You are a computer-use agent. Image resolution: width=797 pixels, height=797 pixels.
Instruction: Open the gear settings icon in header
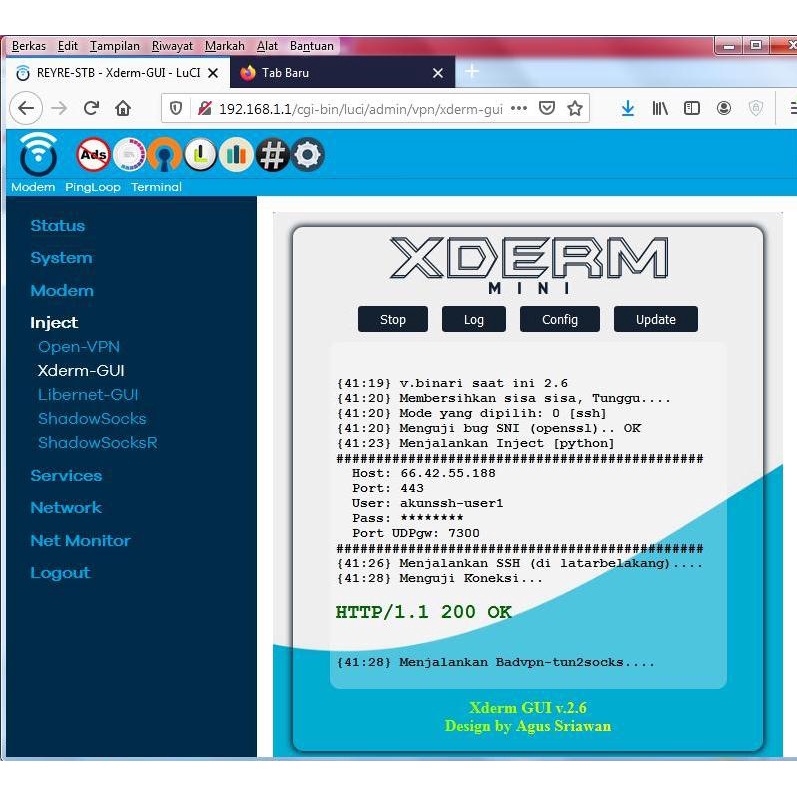tap(307, 154)
